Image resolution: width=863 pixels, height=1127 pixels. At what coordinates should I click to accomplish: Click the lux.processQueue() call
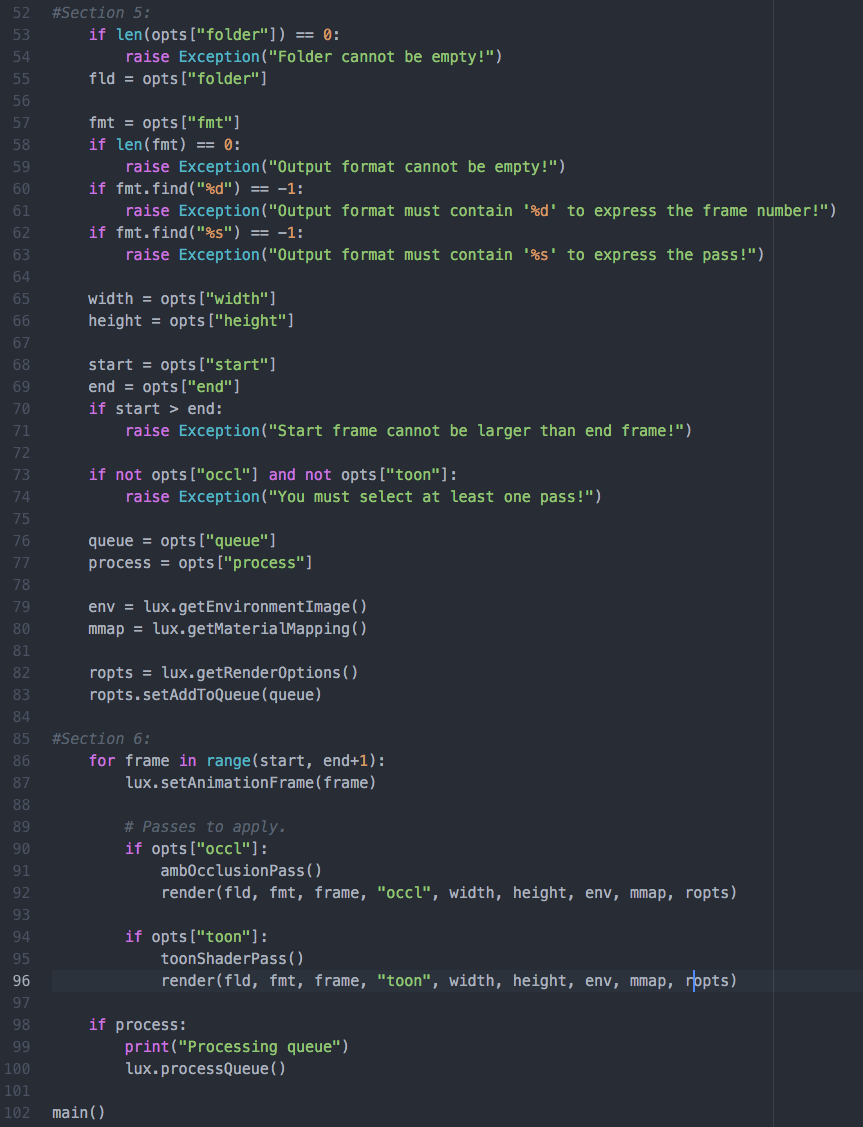[x=205, y=1069]
